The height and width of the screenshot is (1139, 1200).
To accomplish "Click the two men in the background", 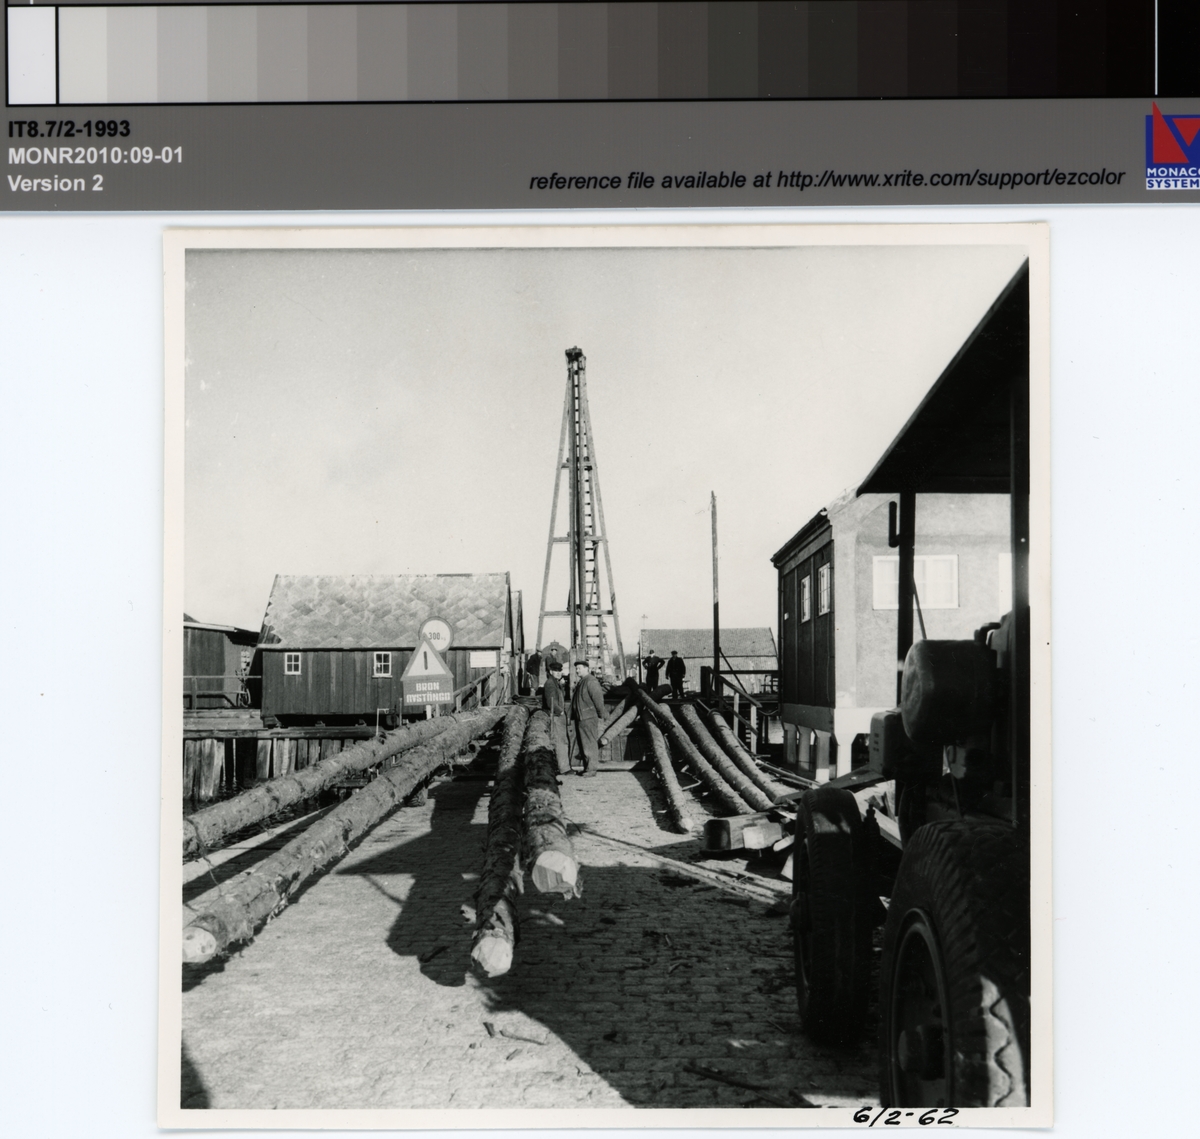I will tap(663, 672).
